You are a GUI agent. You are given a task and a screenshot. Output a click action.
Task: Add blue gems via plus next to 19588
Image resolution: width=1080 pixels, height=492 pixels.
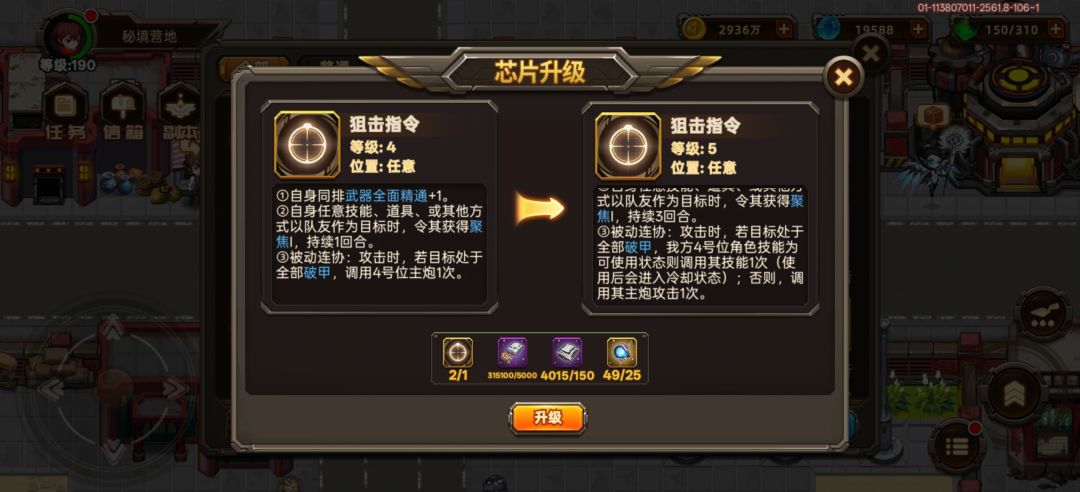pos(918,29)
